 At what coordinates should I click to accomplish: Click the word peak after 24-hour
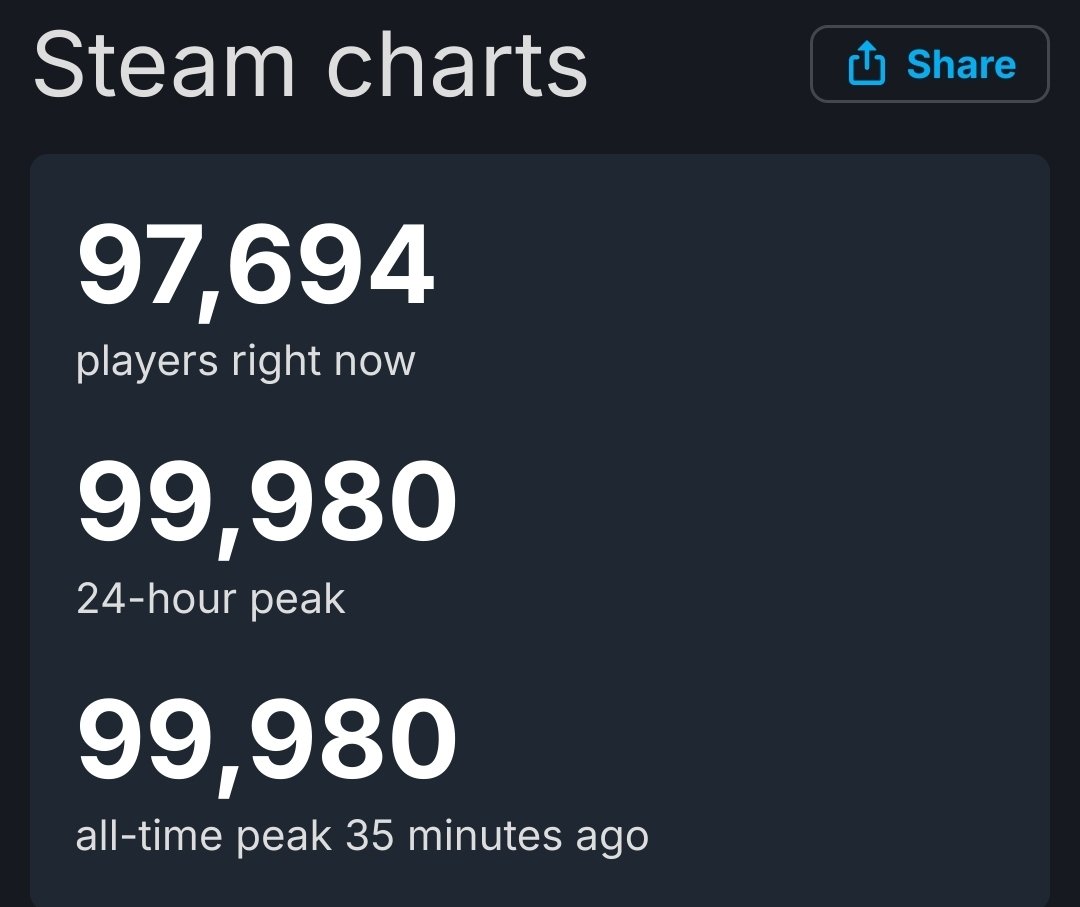[298, 601]
